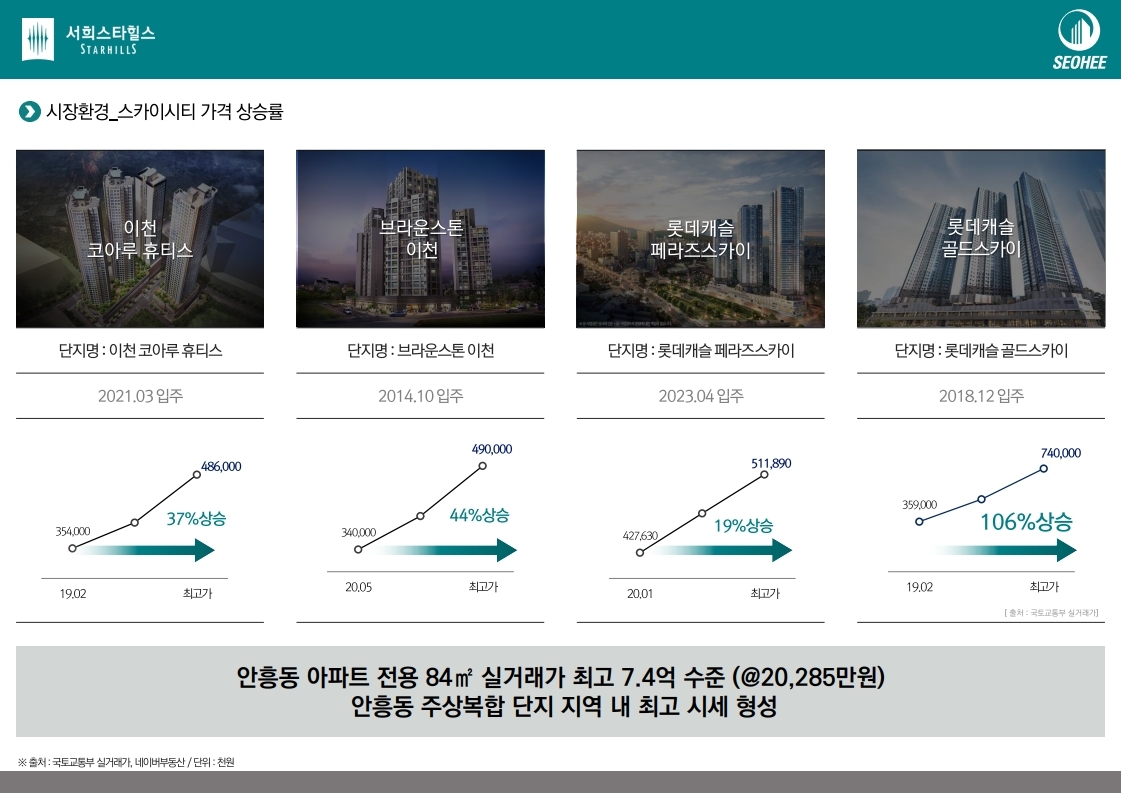Viewport: 1121px width, 793px height.
Task: Select the line 안흥동 주상복합 단지 지역 내 최고 시세 형성
Action: [x=564, y=707]
